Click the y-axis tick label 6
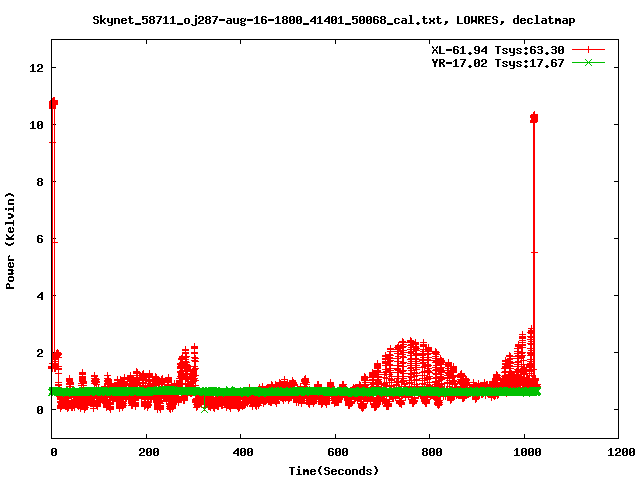 coord(40,239)
